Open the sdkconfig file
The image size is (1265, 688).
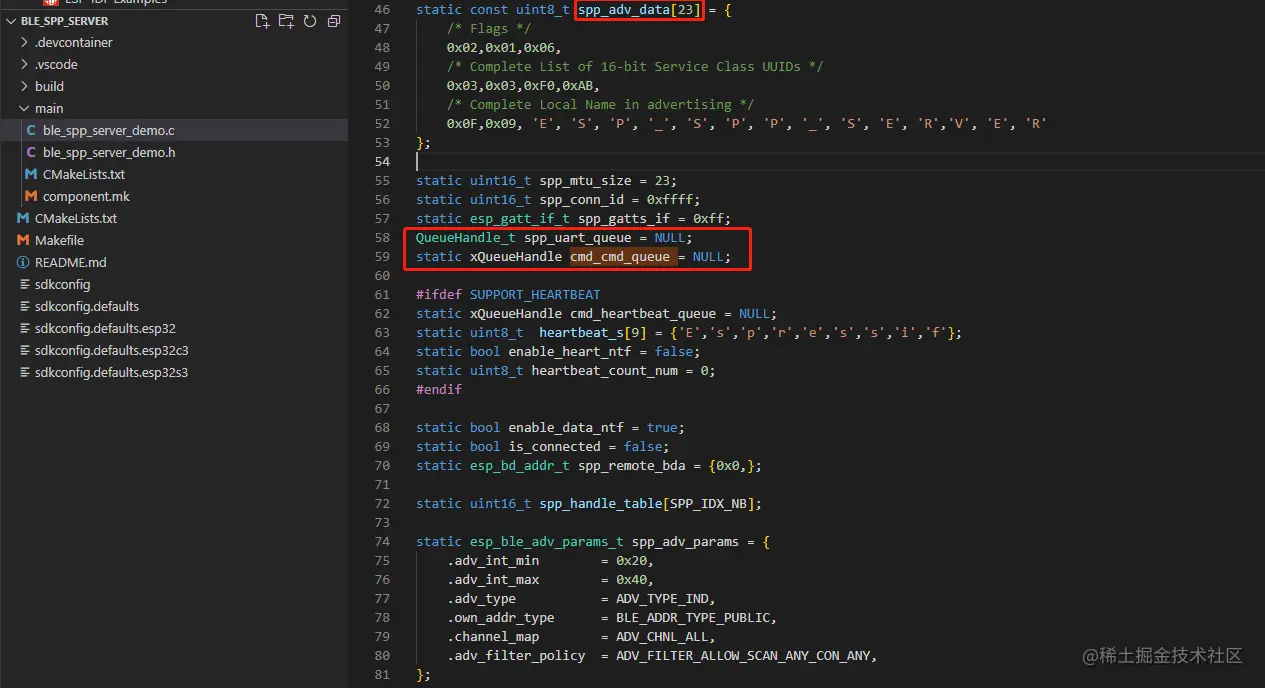174,284
